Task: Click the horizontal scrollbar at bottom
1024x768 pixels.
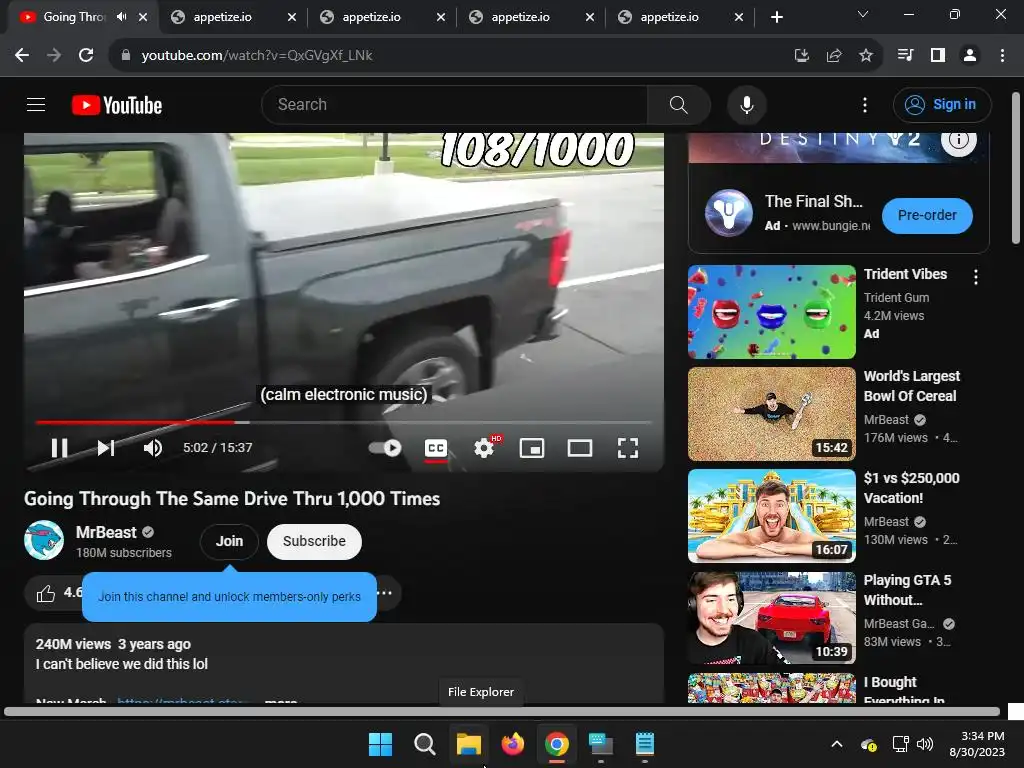Action: (x=502, y=712)
